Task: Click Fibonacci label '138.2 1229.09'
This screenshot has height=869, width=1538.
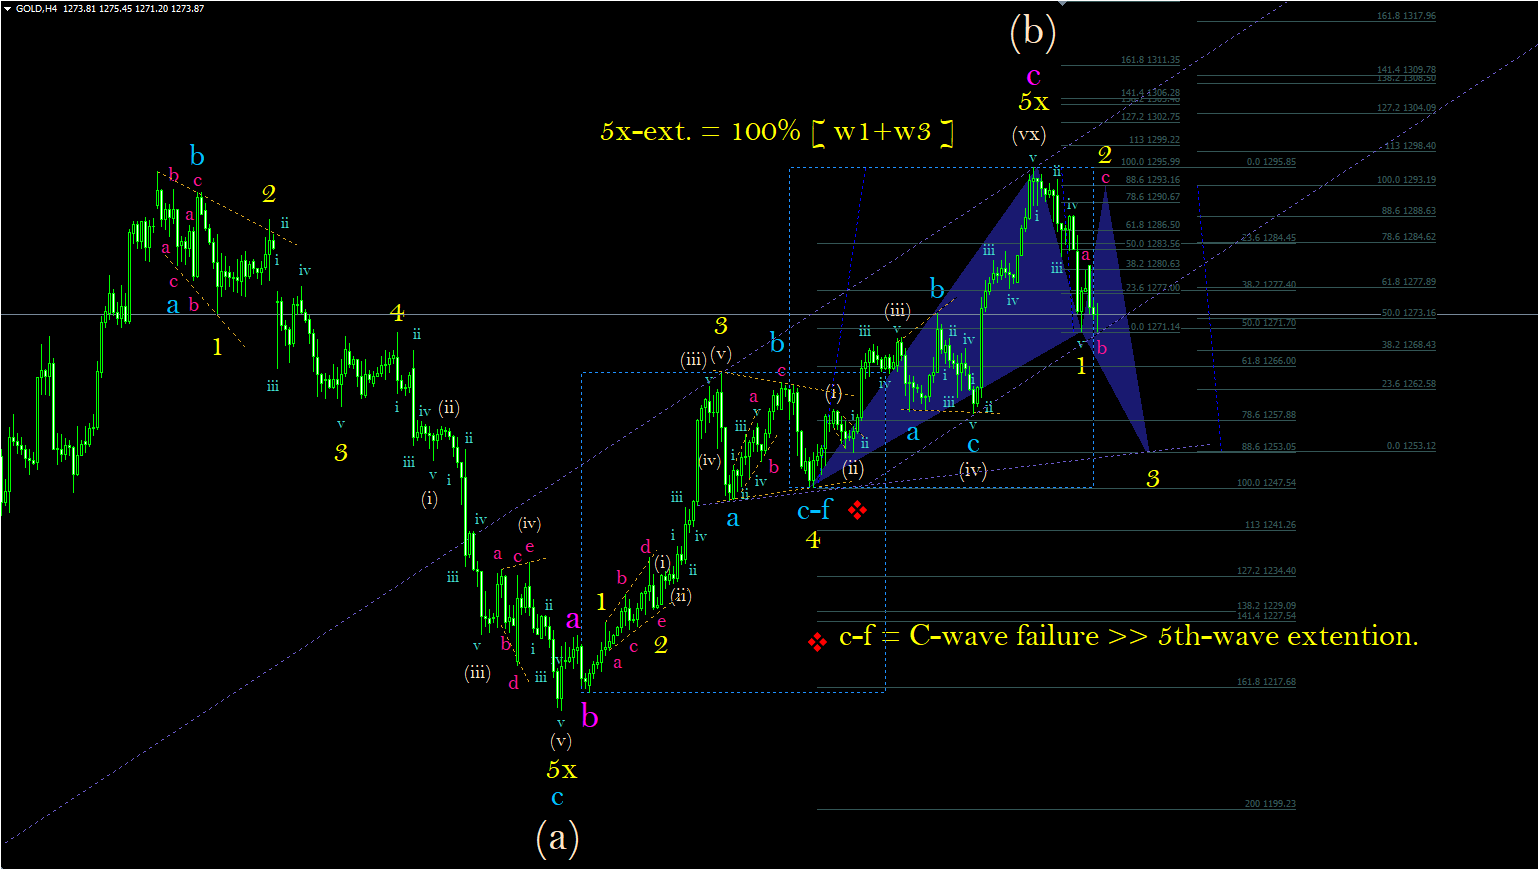Action: pos(1266,605)
